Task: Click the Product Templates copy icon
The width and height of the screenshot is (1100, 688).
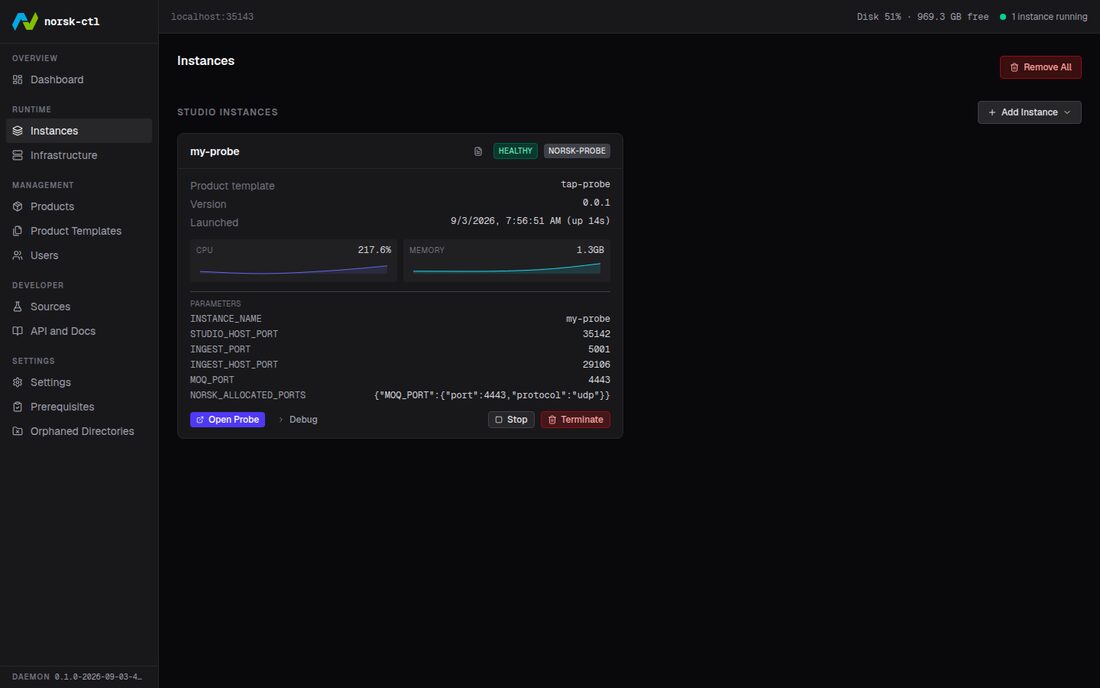Action: 18,231
